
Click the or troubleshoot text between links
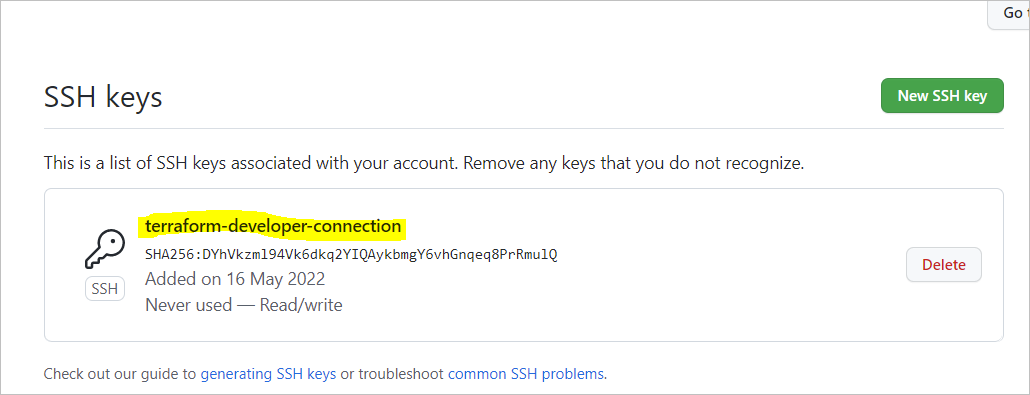pos(392,375)
